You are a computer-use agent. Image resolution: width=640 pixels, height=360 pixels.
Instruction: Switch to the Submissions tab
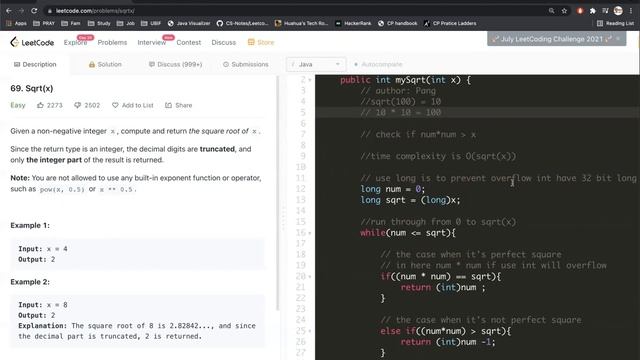[246, 64]
